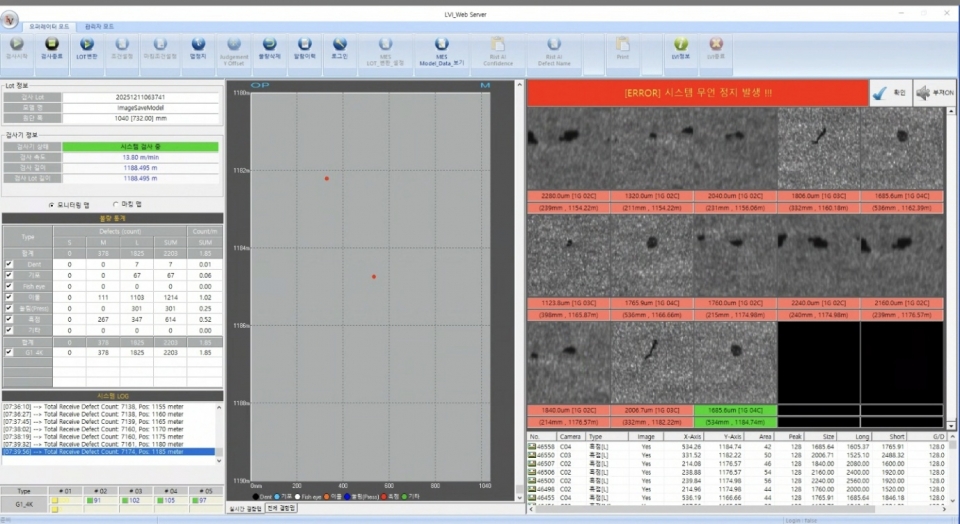The width and height of the screenshot is (960, 524).
Task: Select the 마킹 맵 radio button
Action: tap(116, 204)
